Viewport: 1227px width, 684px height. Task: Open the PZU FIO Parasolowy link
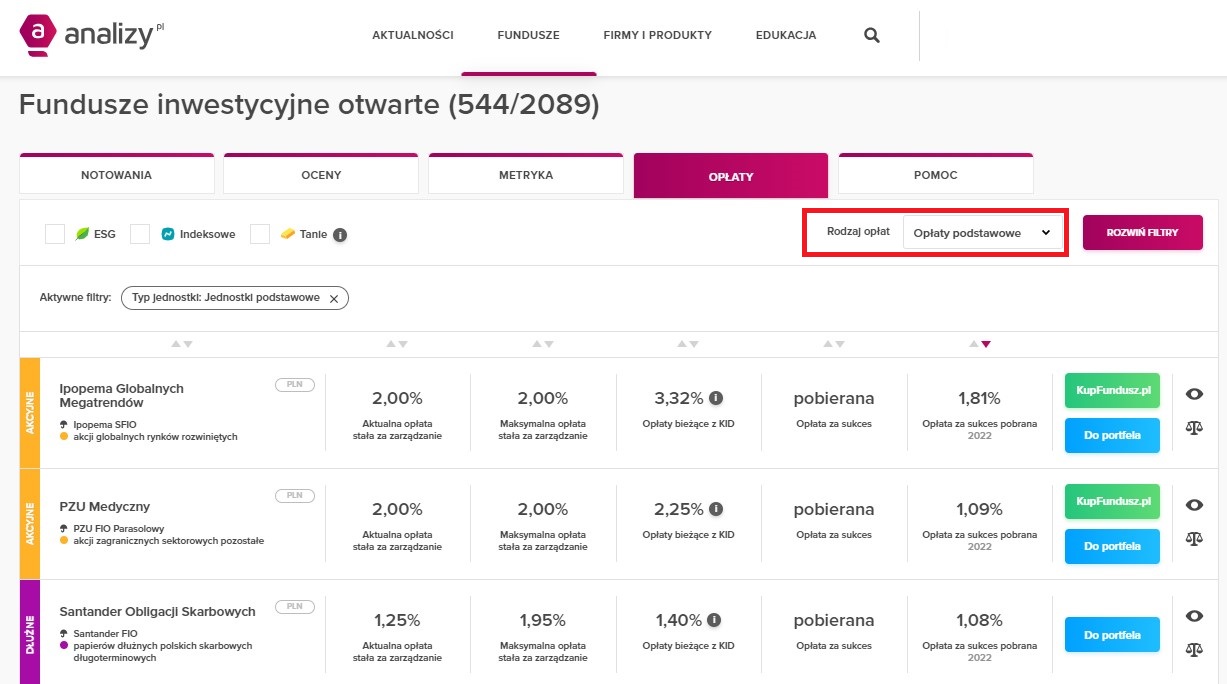pos(119,528)
